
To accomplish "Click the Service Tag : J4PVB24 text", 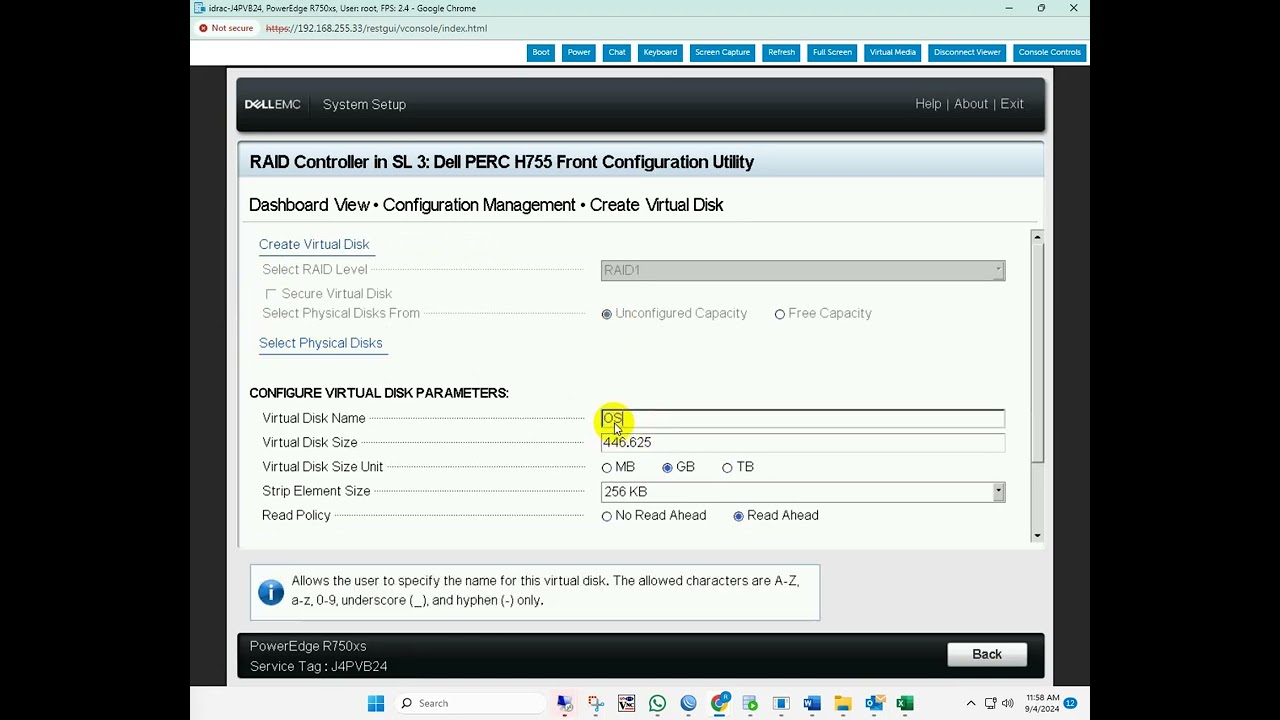I will 318,666.
